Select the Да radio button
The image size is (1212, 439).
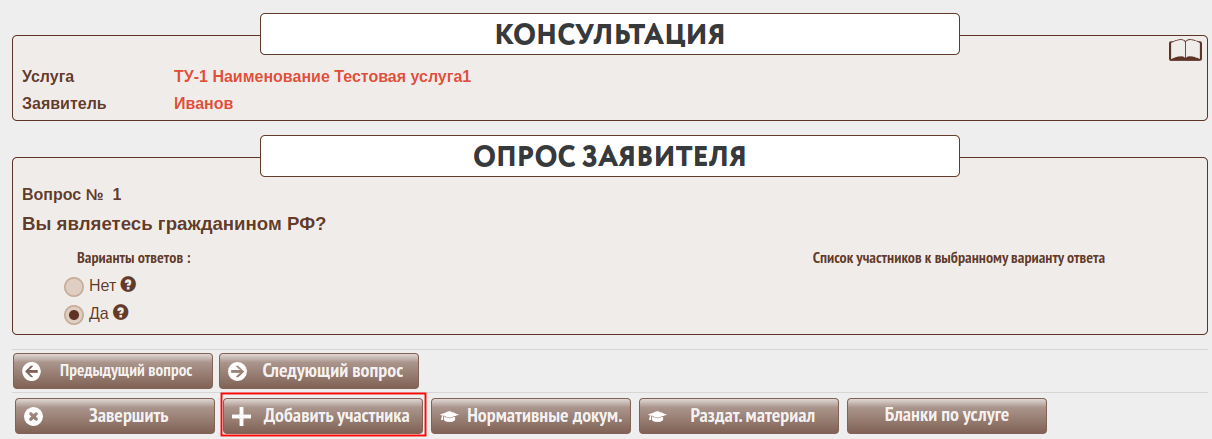(x=74, y=314)
